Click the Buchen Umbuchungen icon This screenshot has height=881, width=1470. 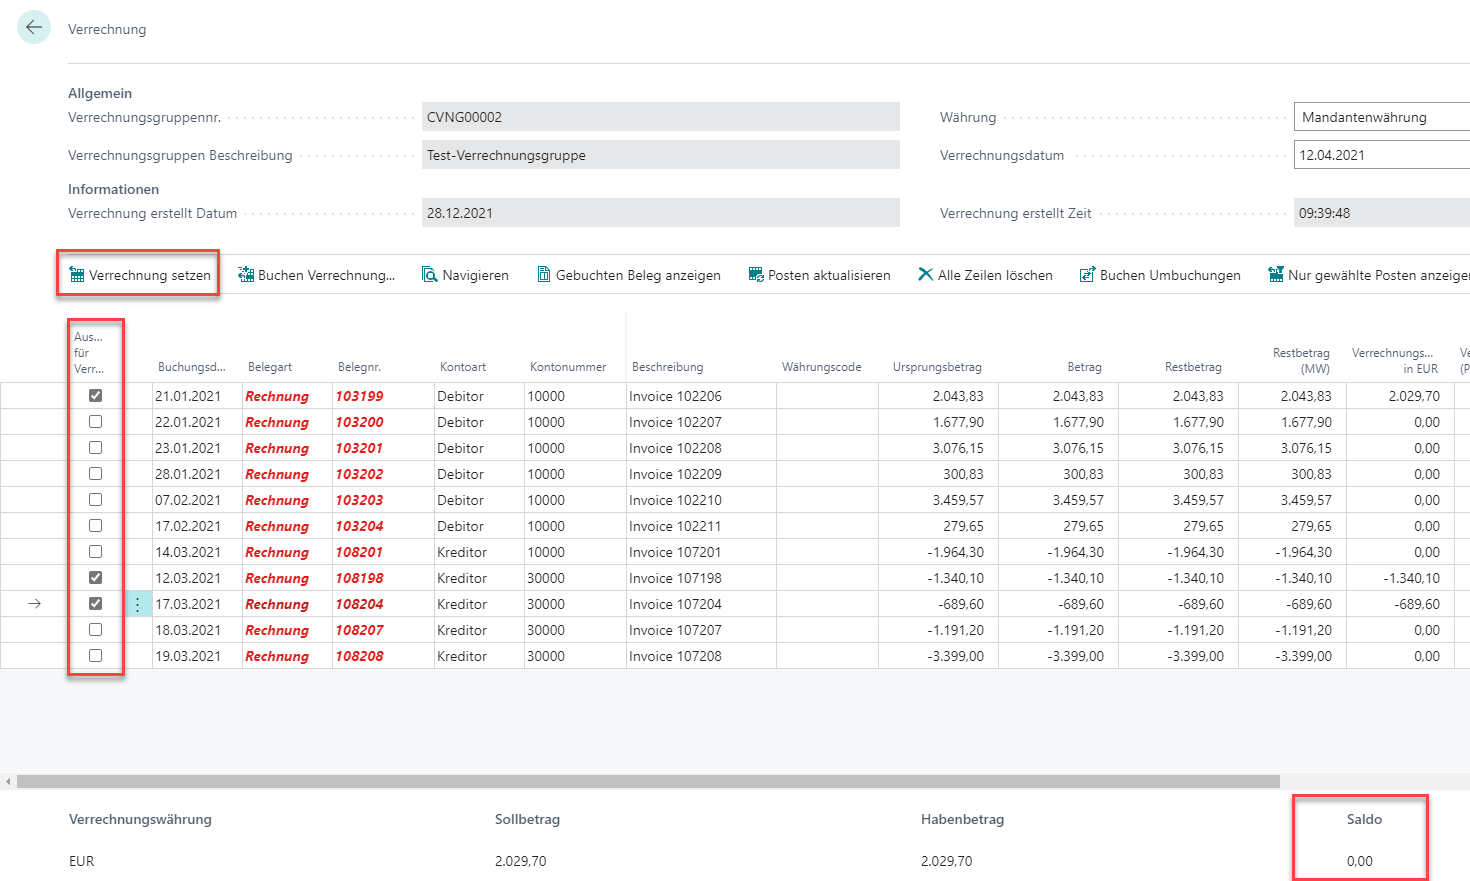[x=1088, y=275]
